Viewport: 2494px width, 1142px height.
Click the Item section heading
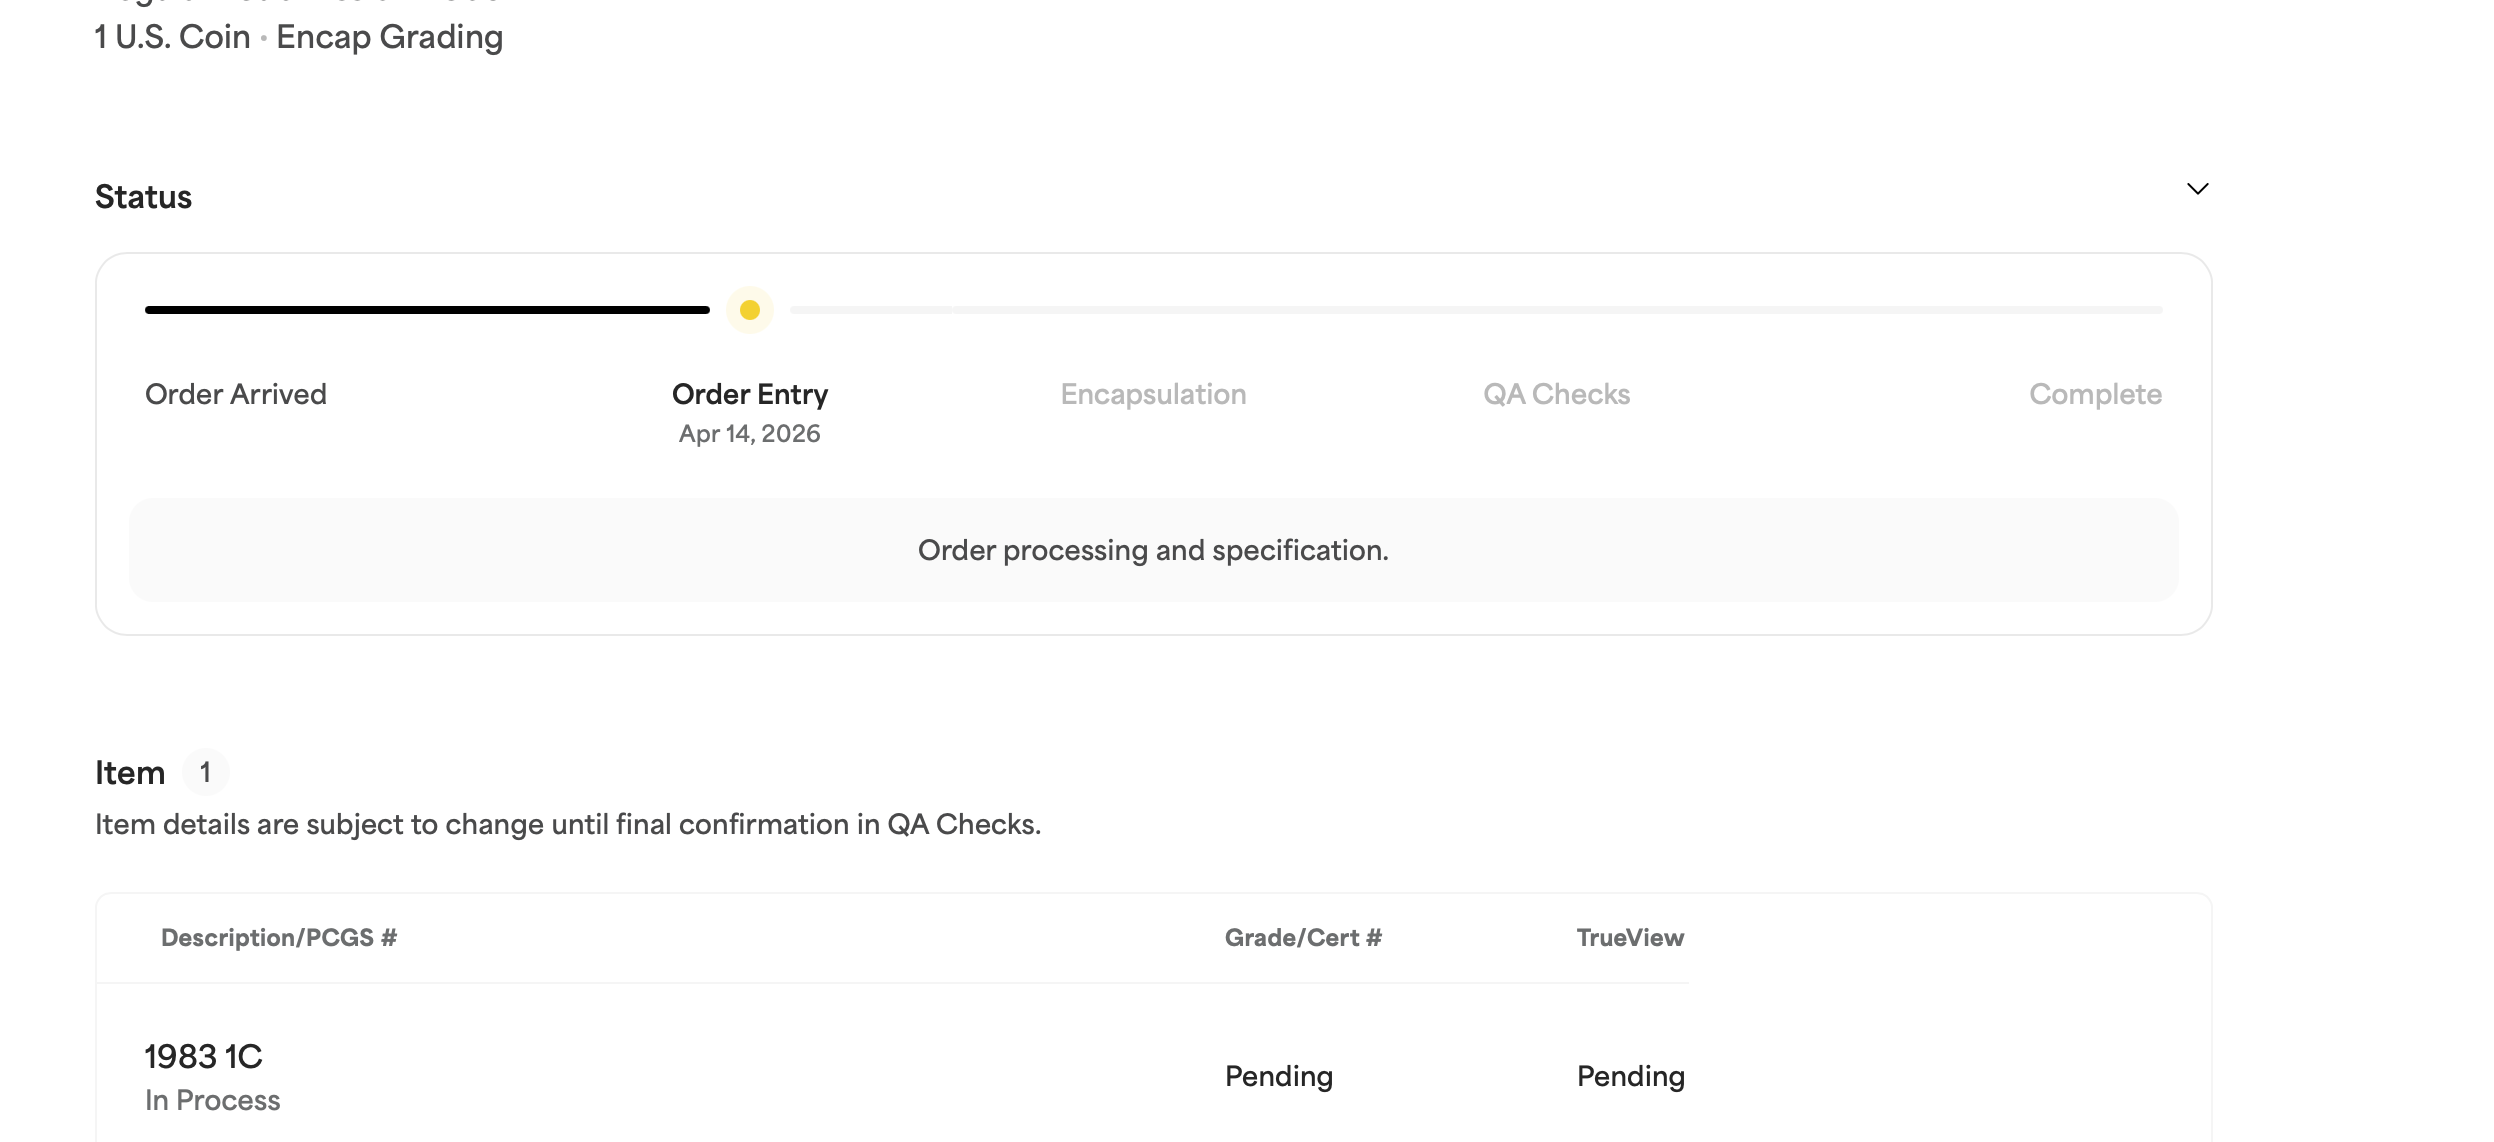point(130,773)
